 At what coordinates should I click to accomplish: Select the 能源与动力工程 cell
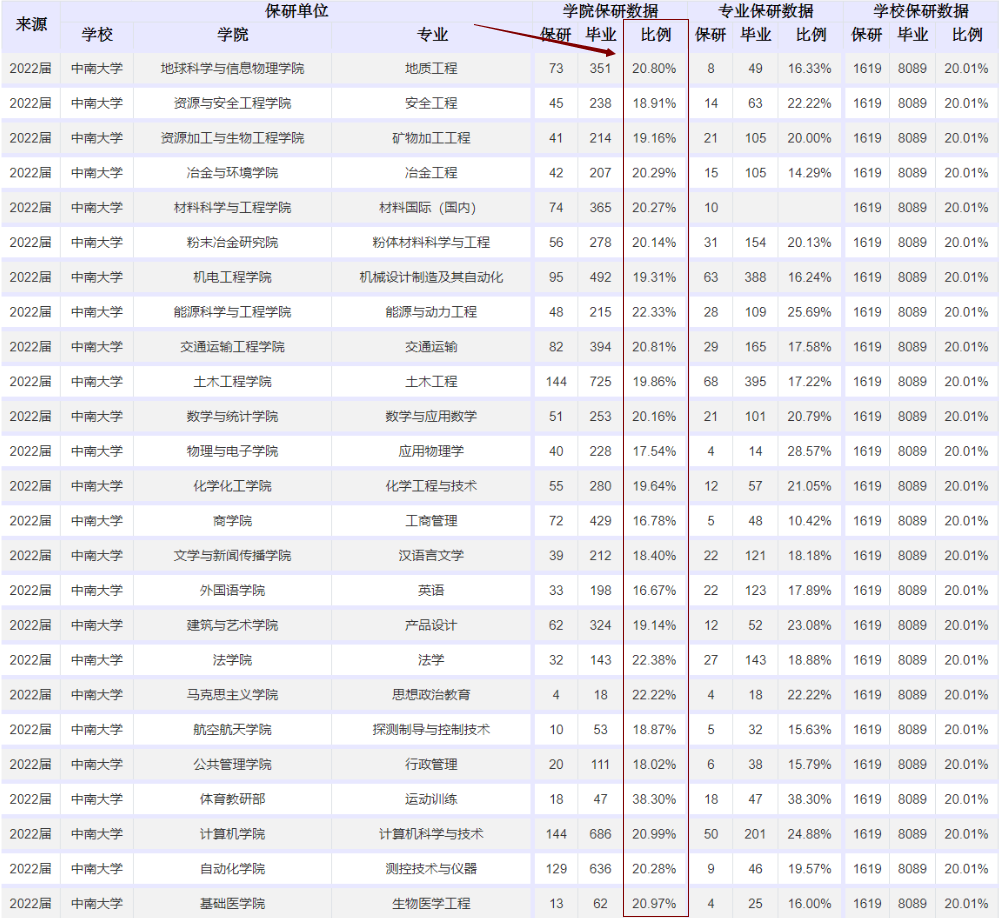point(431,312)
